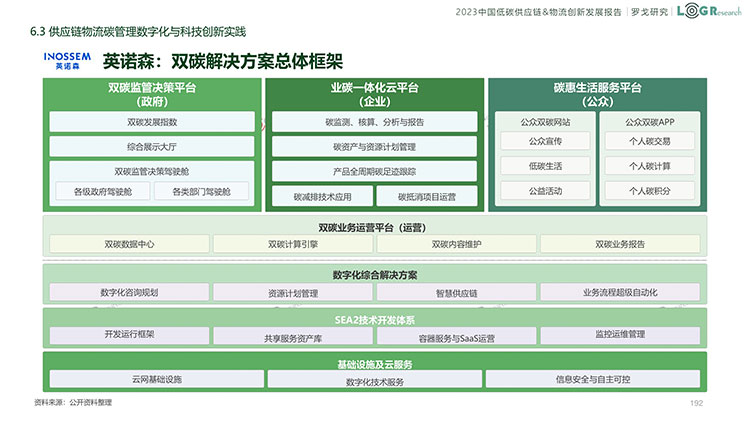Select the 双碳内容维护 box
This screenshot has width=750, height=422.
[x=456, y=244]
